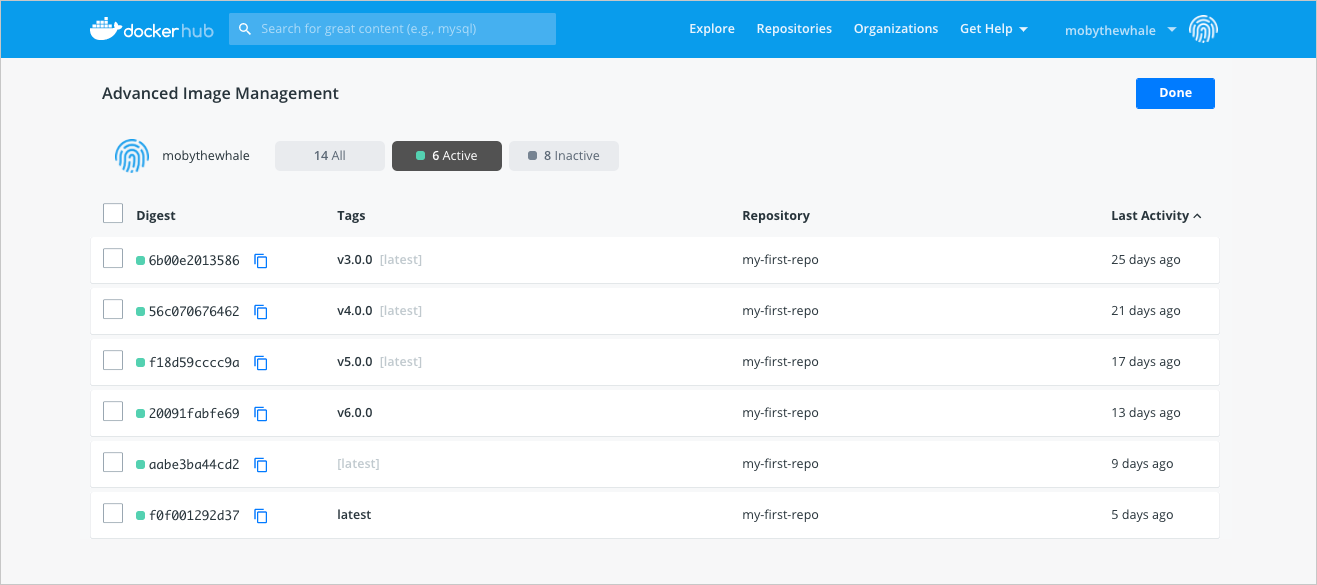The image size is (1317, 585).
Task: Open the Repositories menu
Action: (794, 28)
